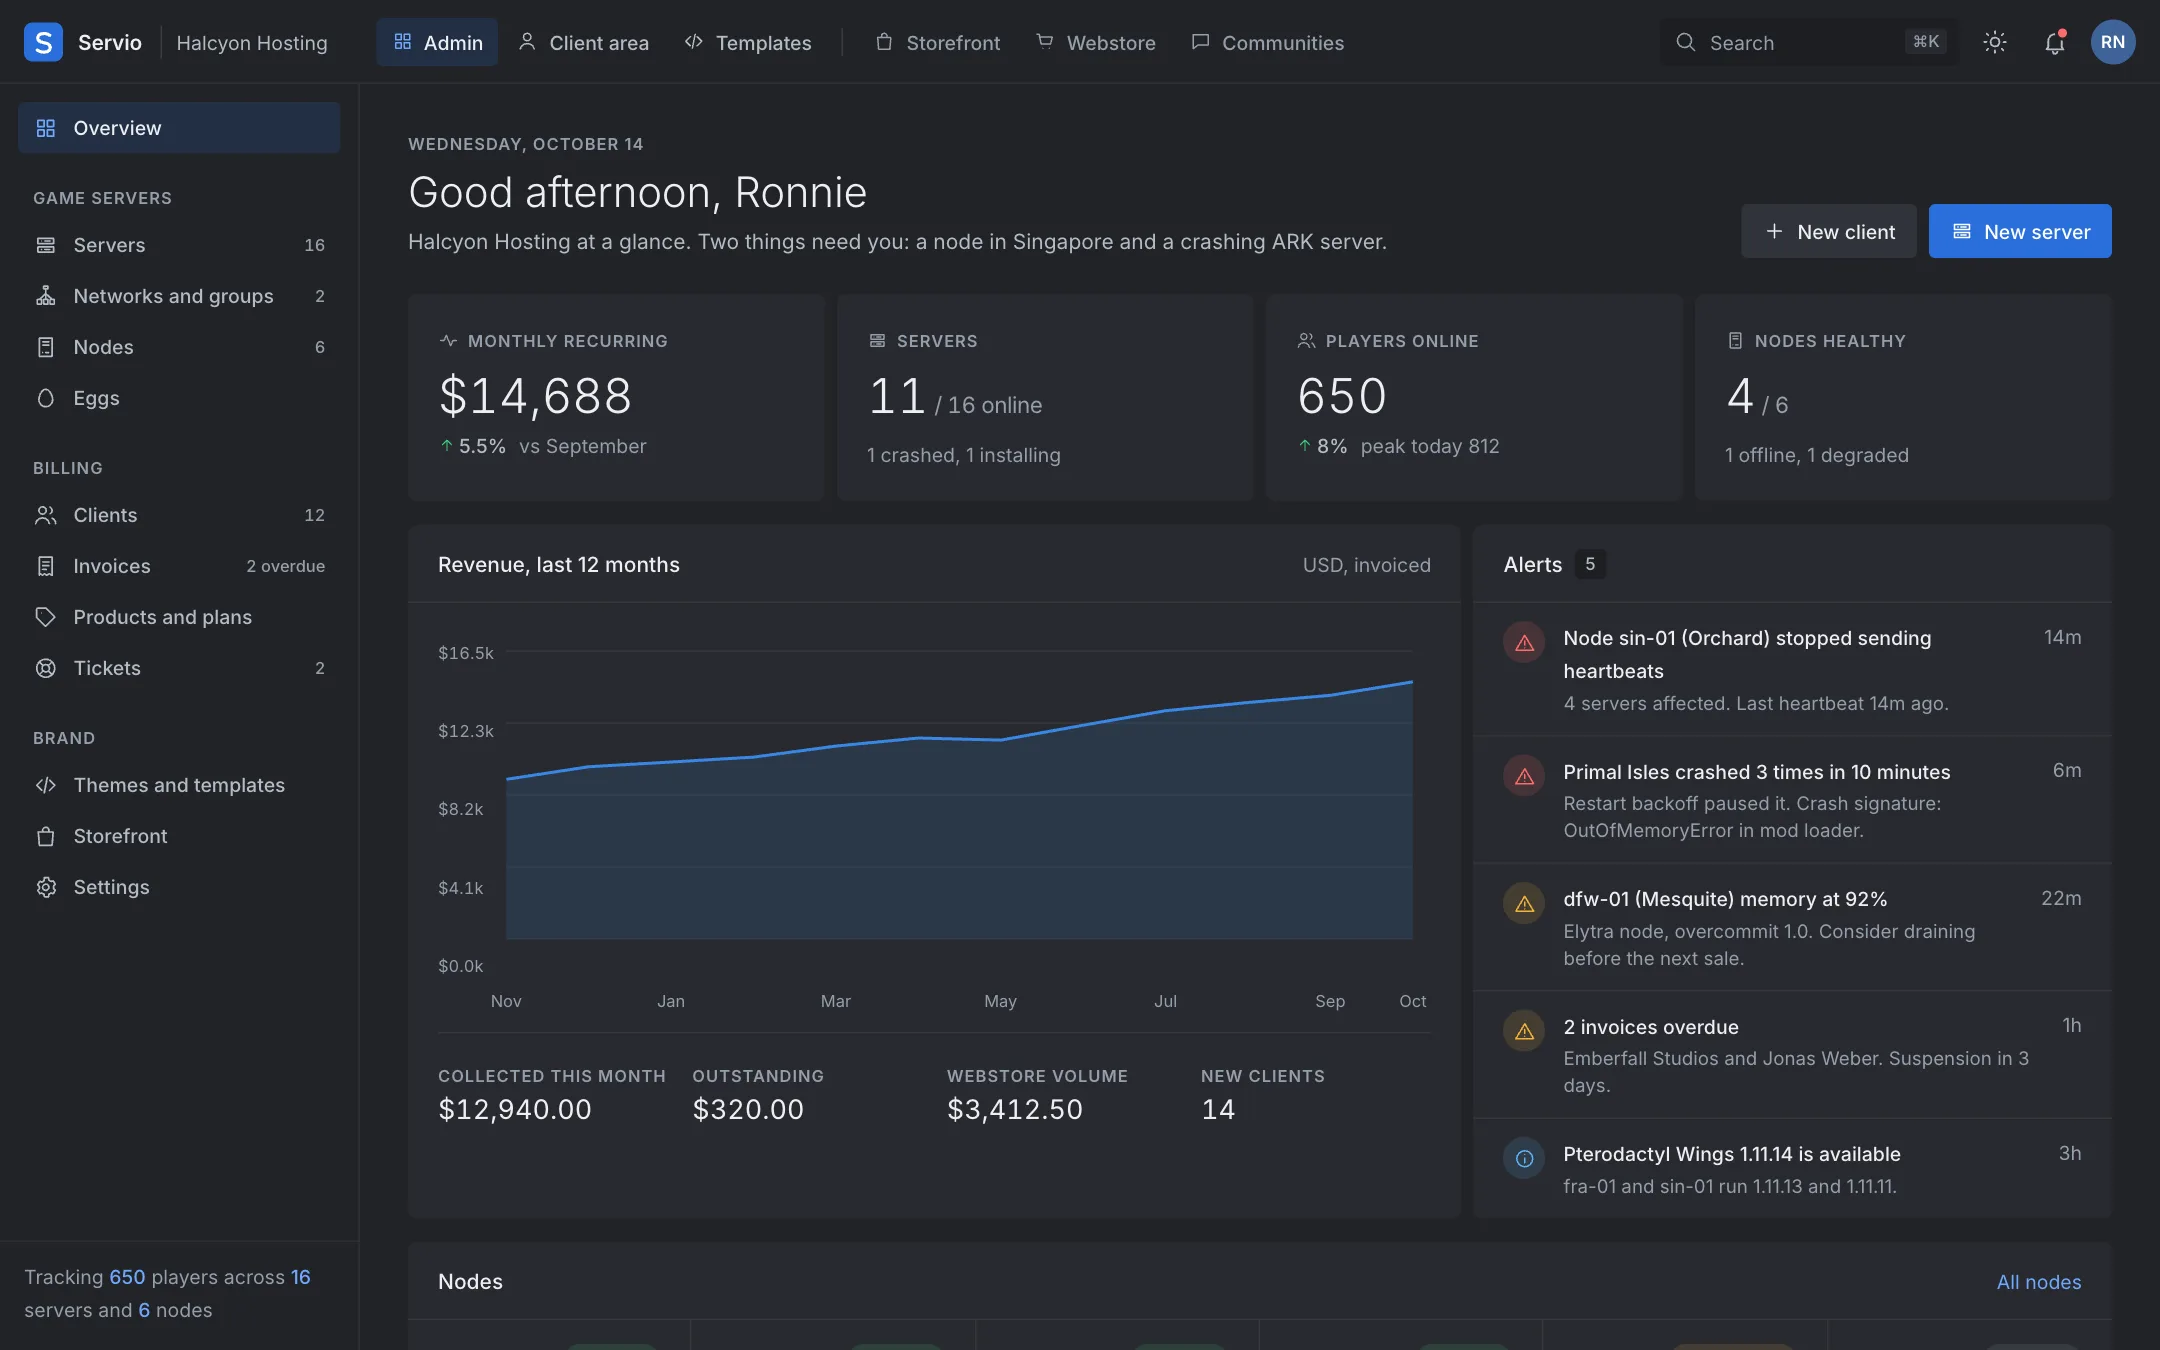Open Storefront in the top navigation
This screenshot has width=2160, height=1350.
(x=938, y=42)
